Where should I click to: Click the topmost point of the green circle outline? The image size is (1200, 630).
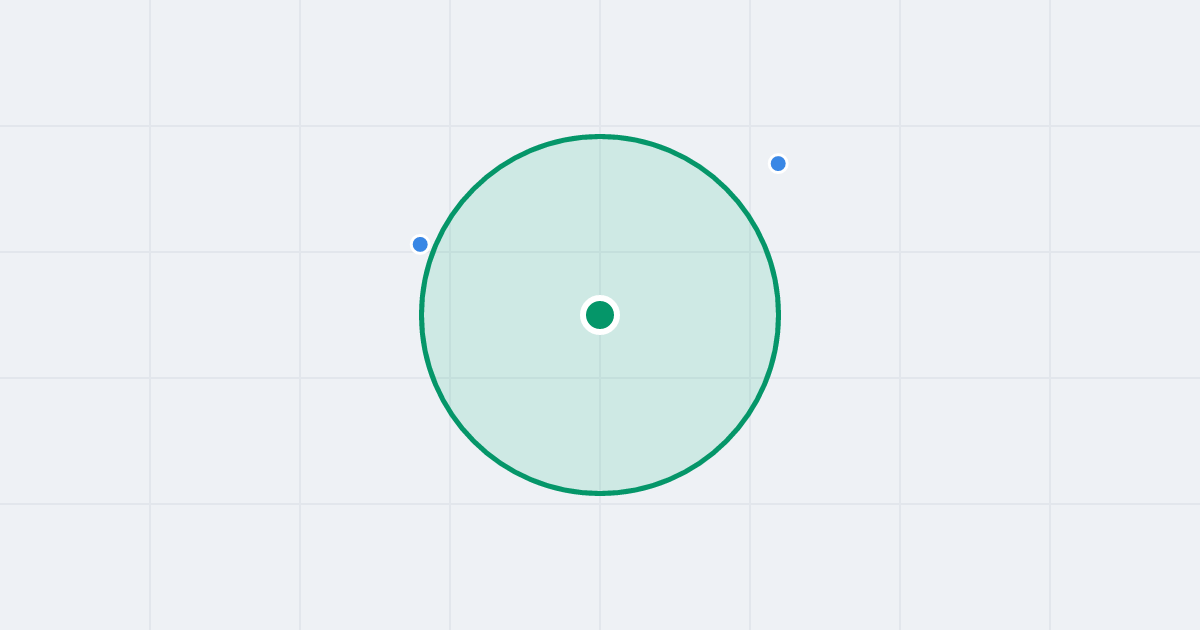(x=600, y=136)
